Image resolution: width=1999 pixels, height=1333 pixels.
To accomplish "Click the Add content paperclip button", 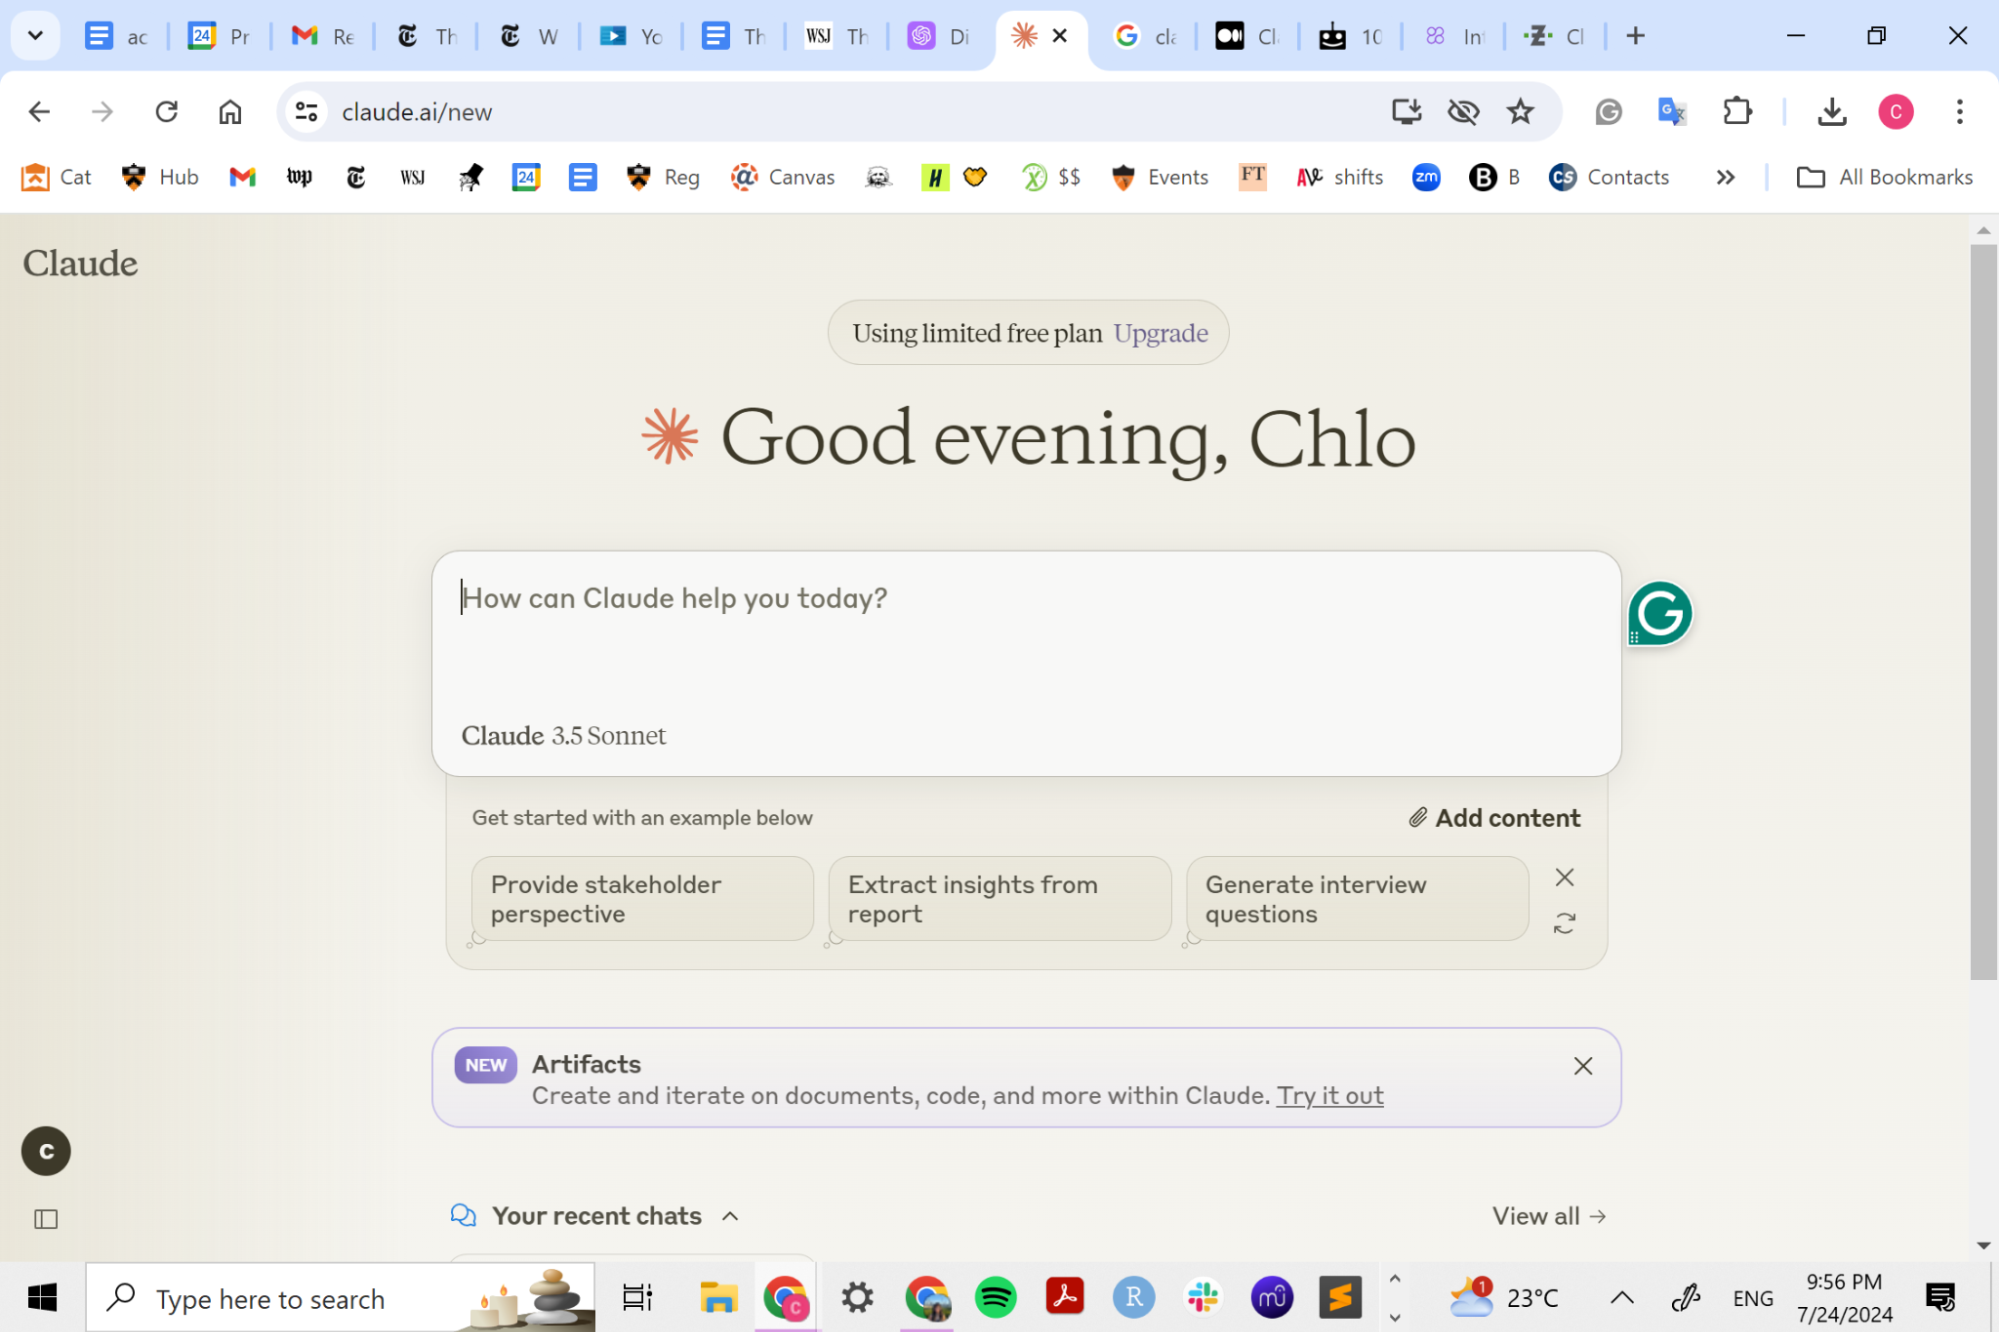I will 1494,817.
